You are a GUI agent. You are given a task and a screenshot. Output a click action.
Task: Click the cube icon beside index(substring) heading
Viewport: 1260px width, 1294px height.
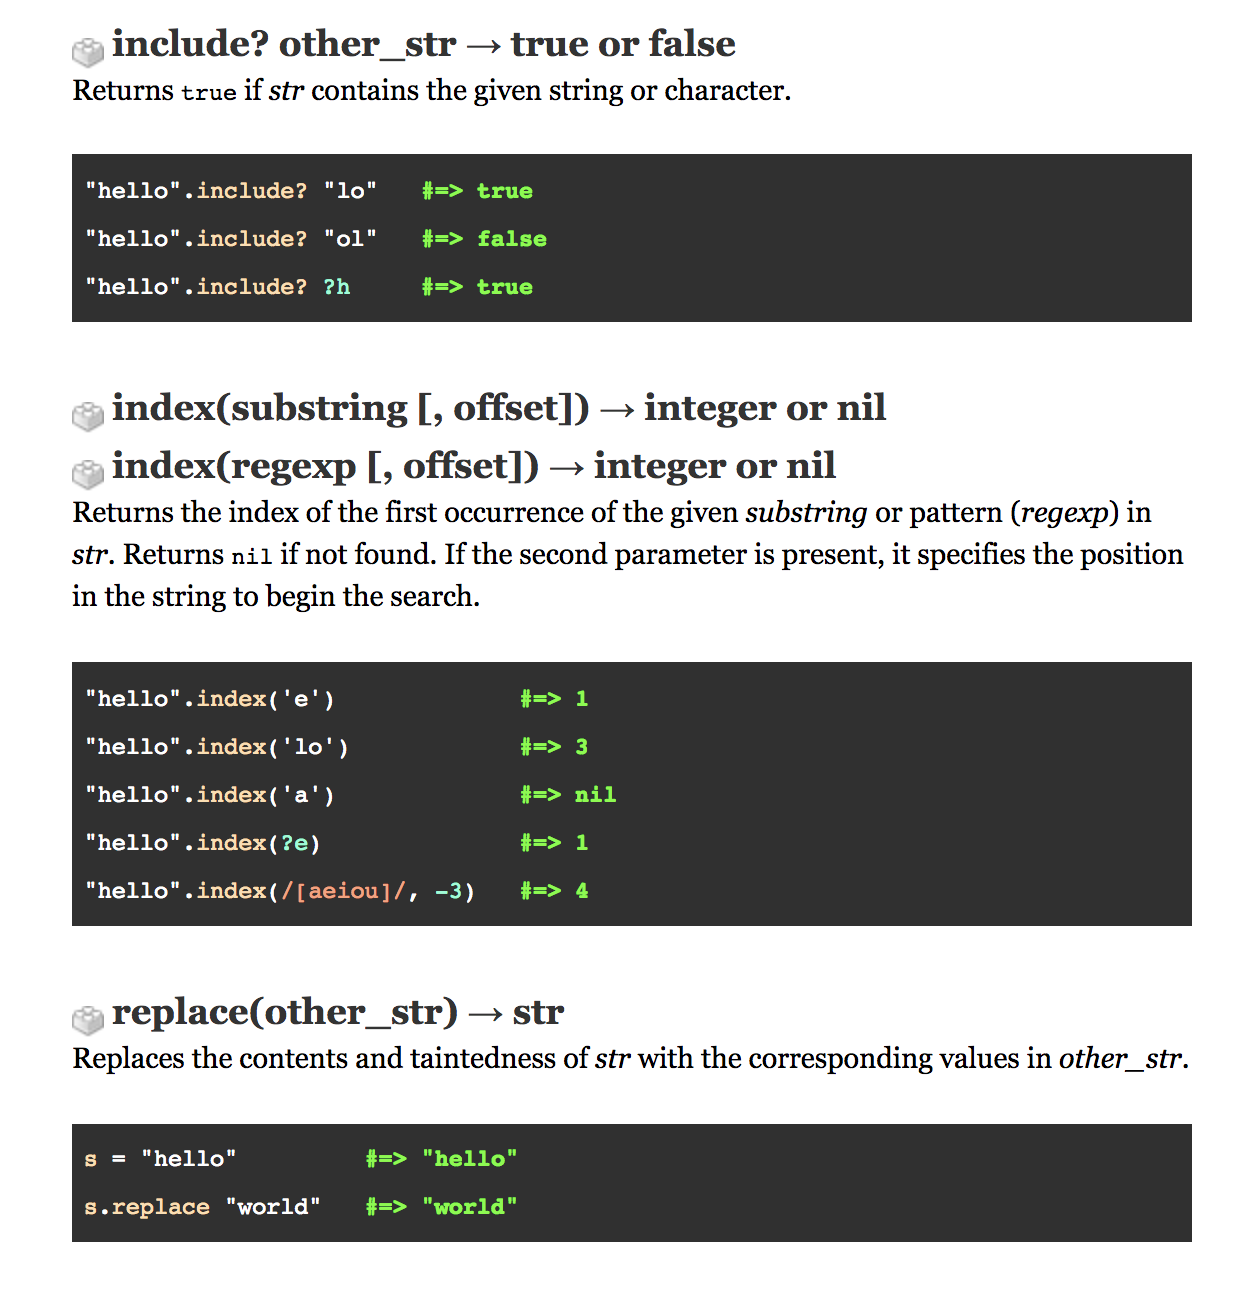(88, 415)
